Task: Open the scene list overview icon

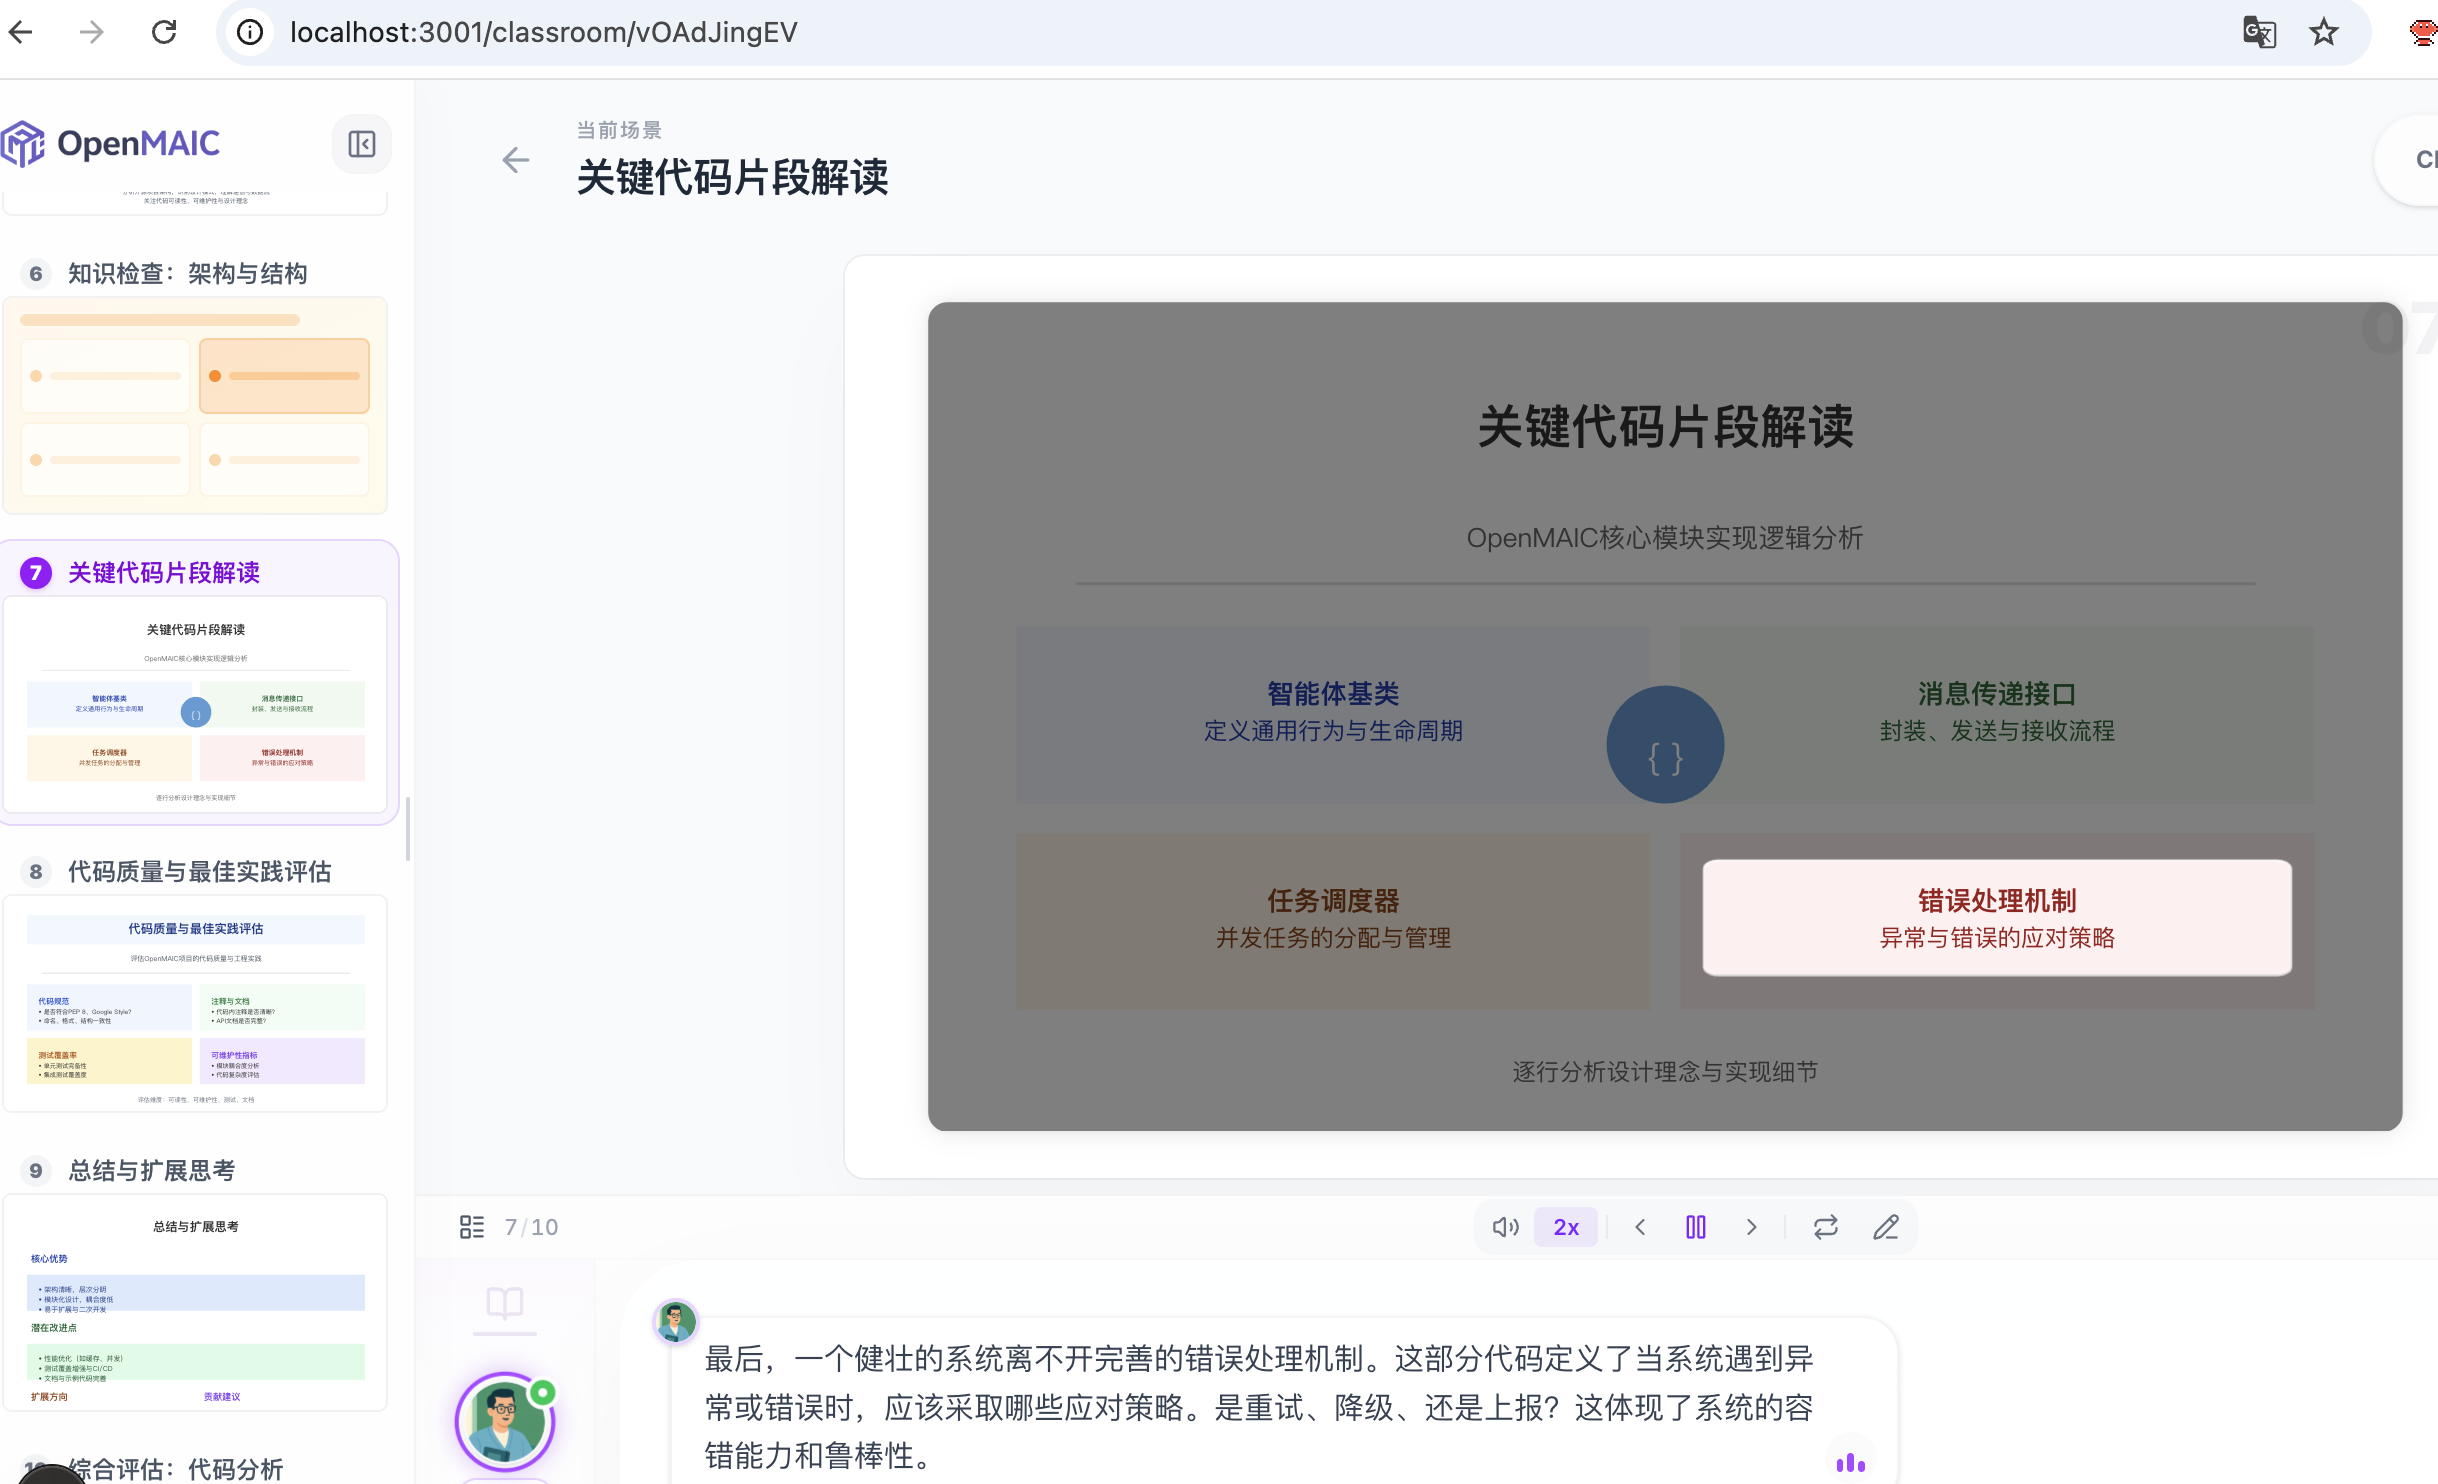Action: click(473, 1226)
